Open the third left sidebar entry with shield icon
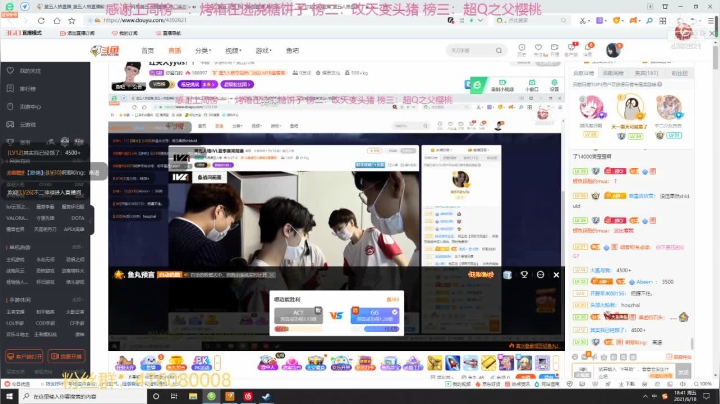The image size is (720, 404). [30, 107]
